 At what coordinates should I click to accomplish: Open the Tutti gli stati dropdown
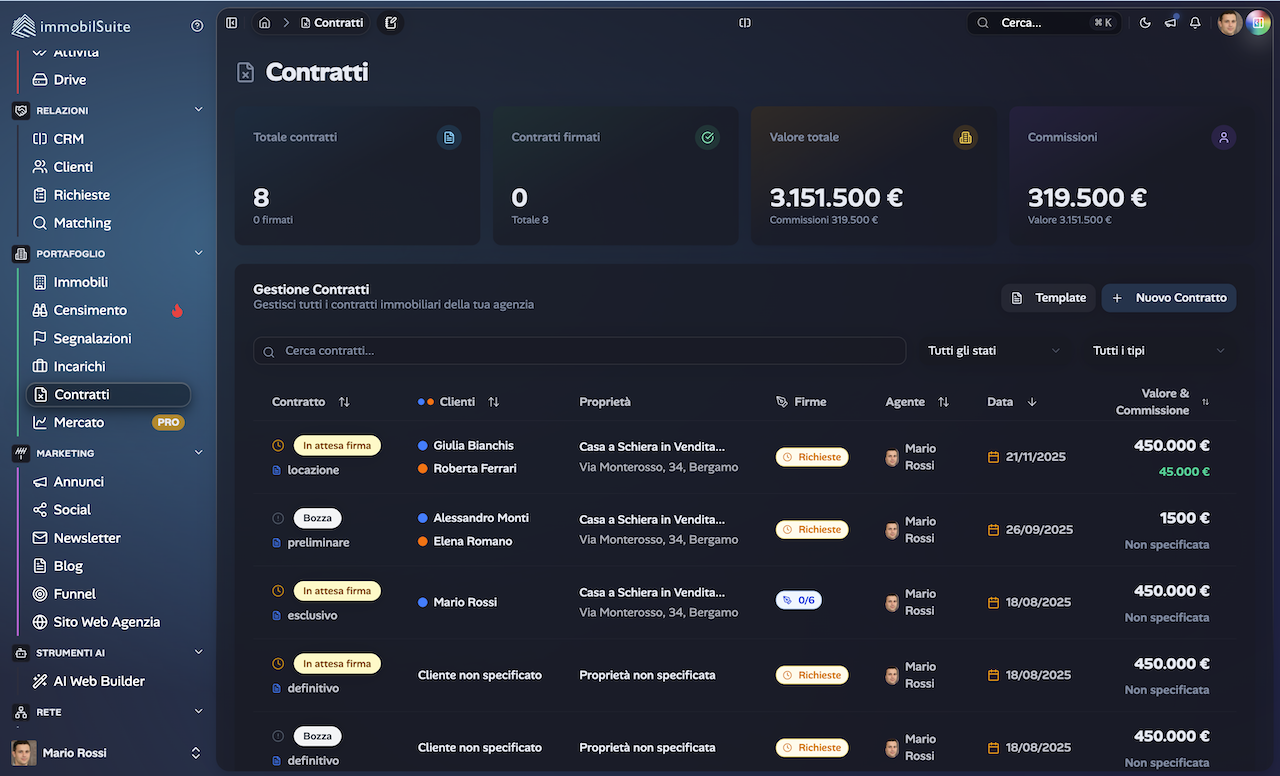tap(994, 351)
